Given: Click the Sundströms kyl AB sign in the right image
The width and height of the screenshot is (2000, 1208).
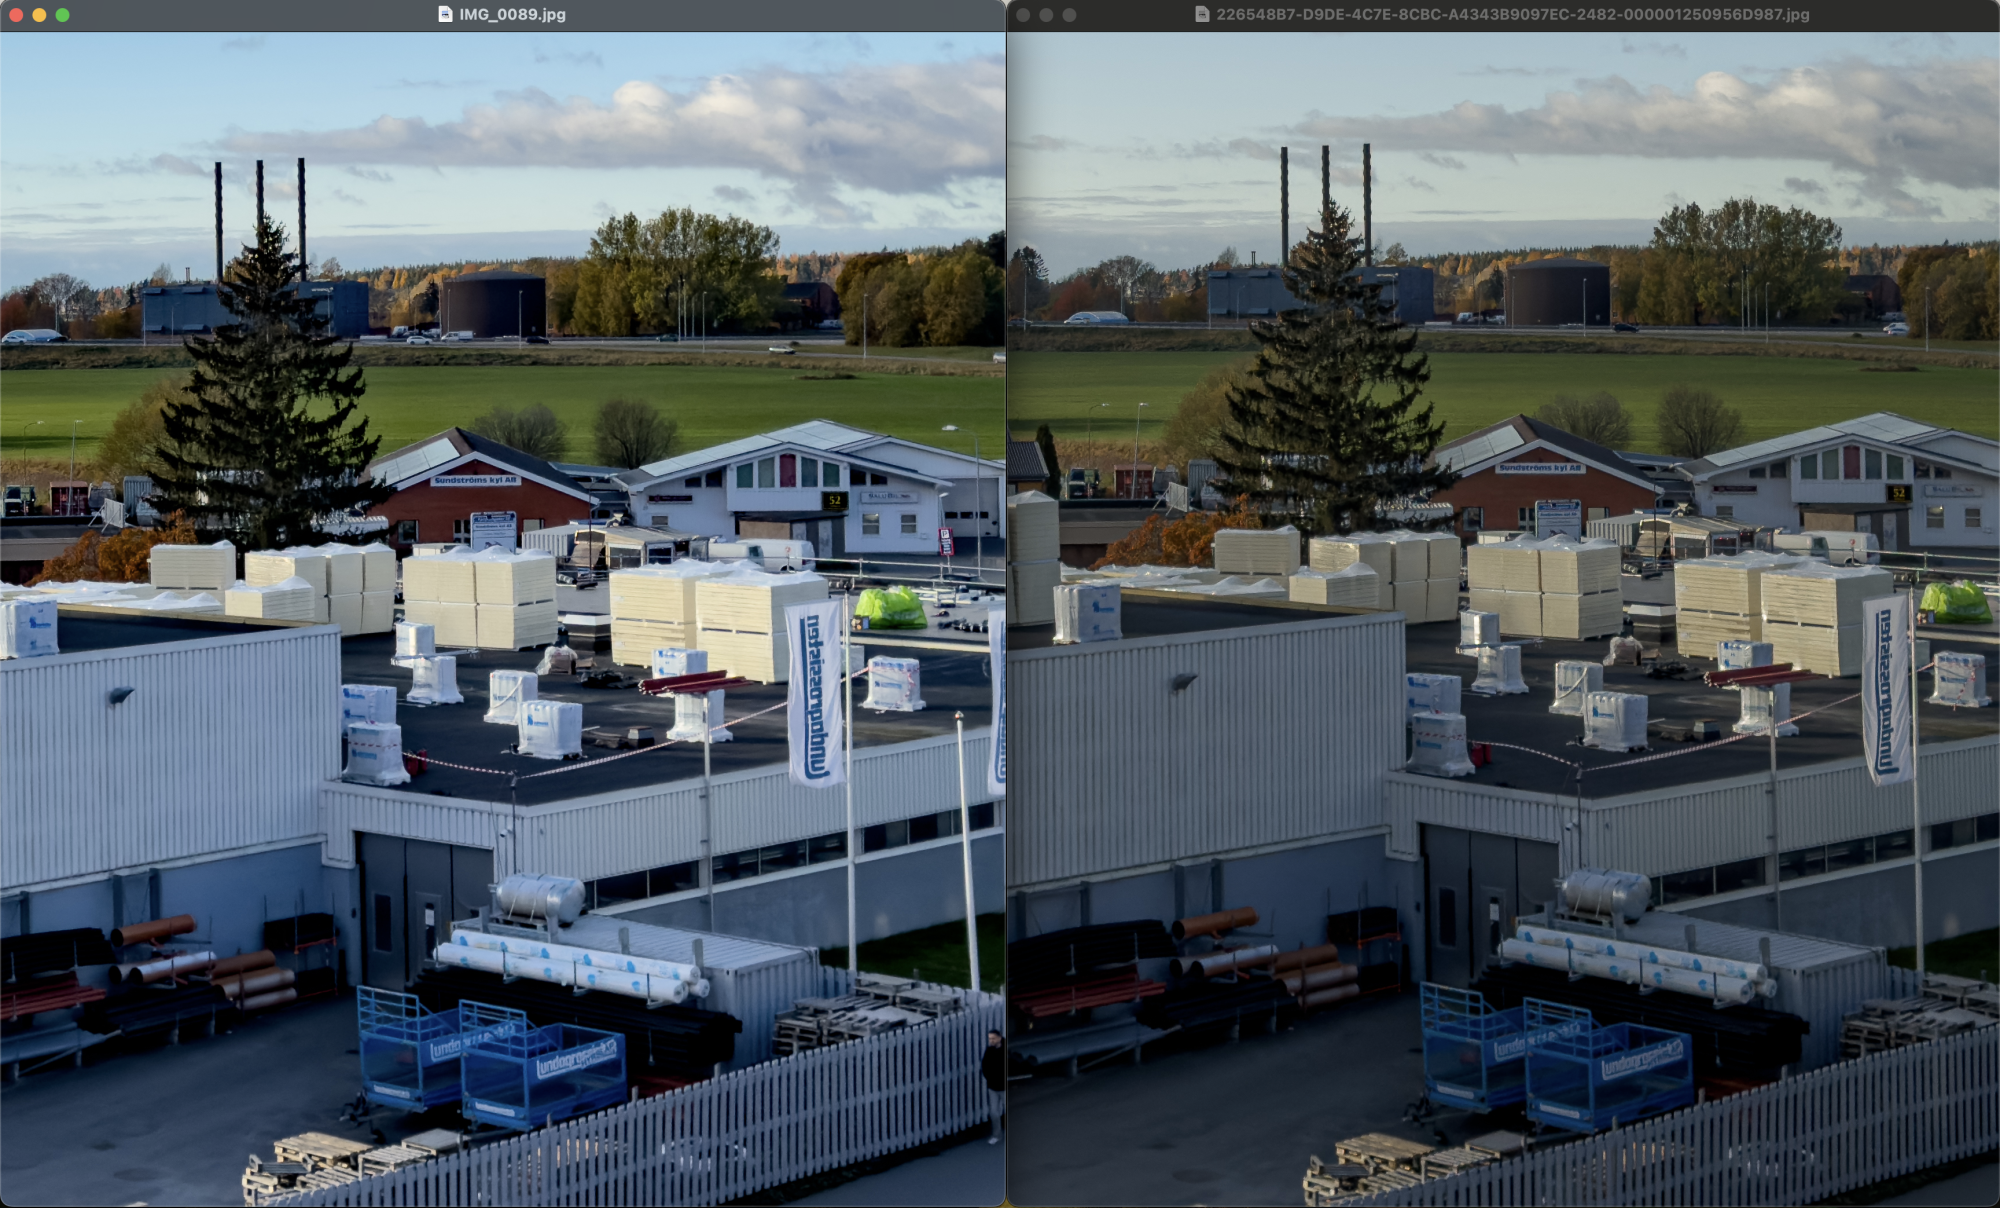Looking at the screenshot, I should 1539,468.
